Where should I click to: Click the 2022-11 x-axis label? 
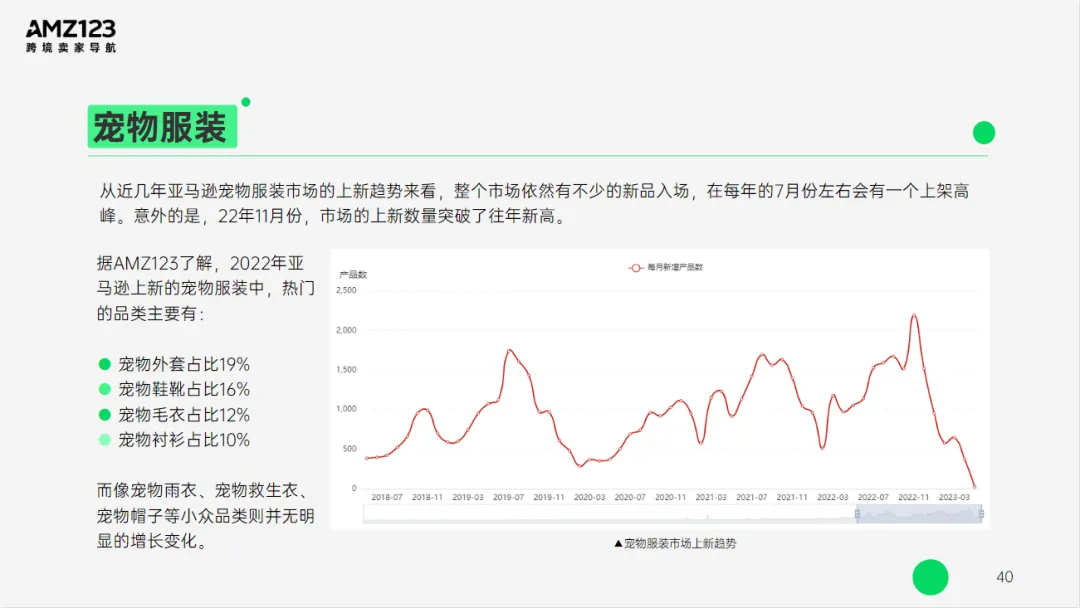[x=913, y=497]
